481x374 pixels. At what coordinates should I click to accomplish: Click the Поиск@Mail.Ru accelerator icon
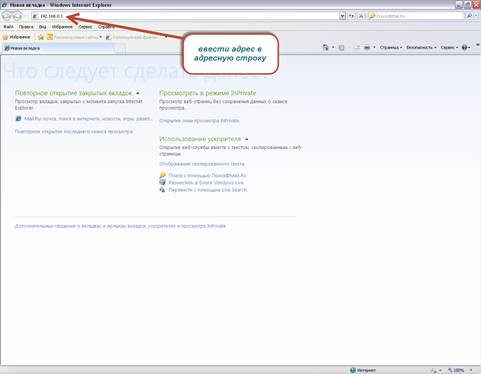[162, 175]
